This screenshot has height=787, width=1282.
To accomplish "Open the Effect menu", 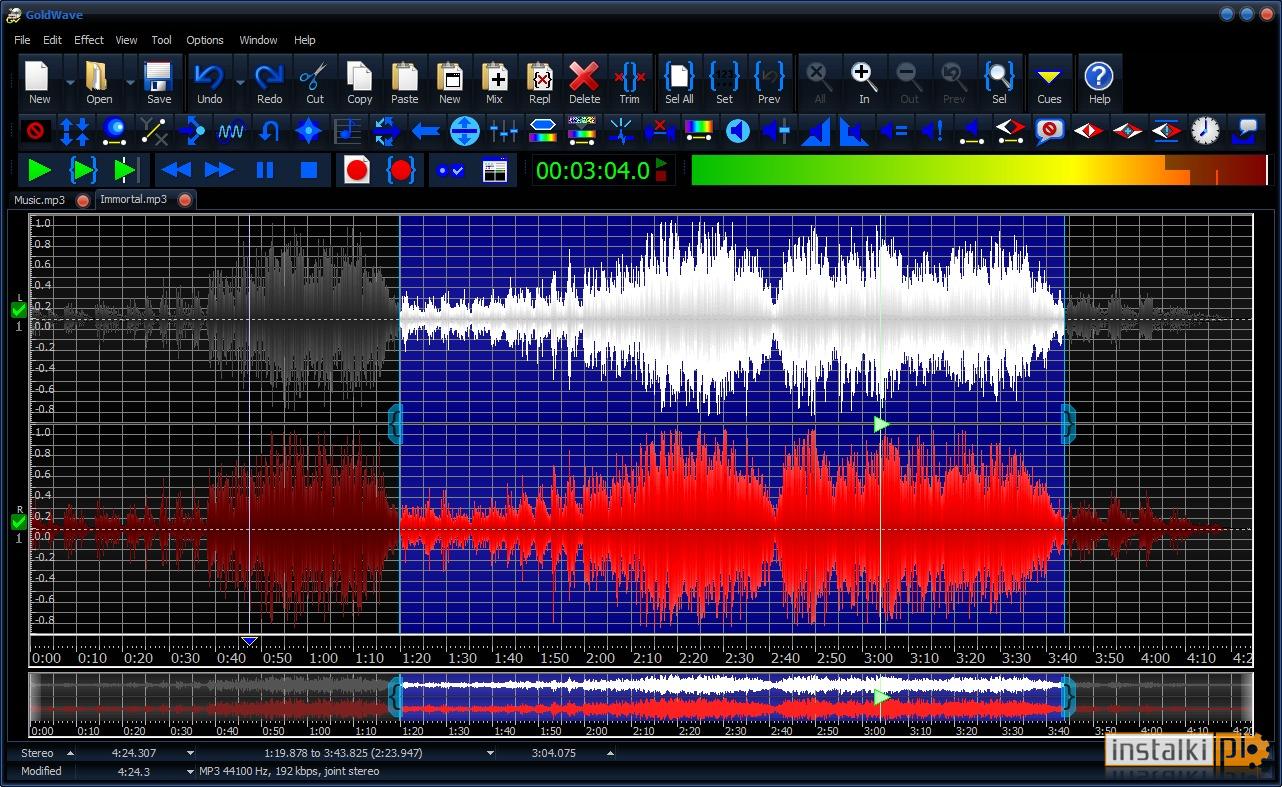I will (89, 40).
